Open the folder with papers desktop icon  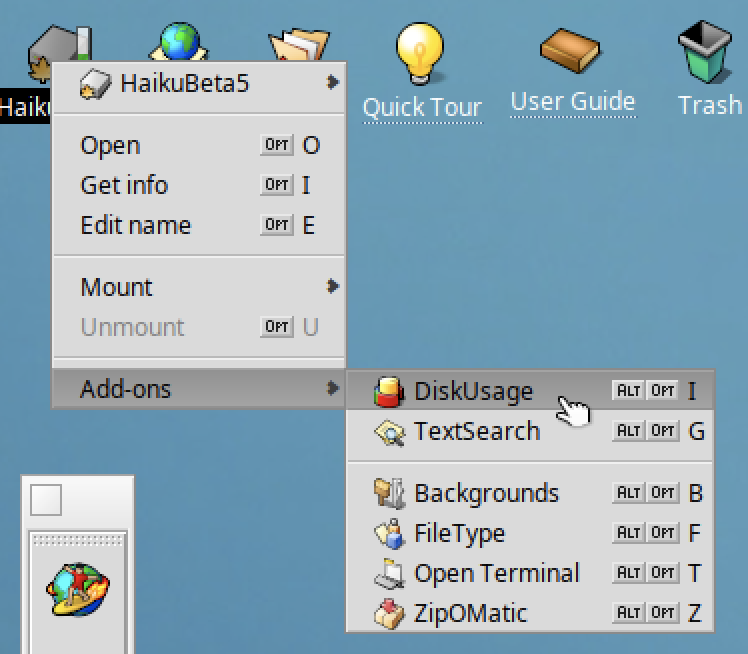299,44
